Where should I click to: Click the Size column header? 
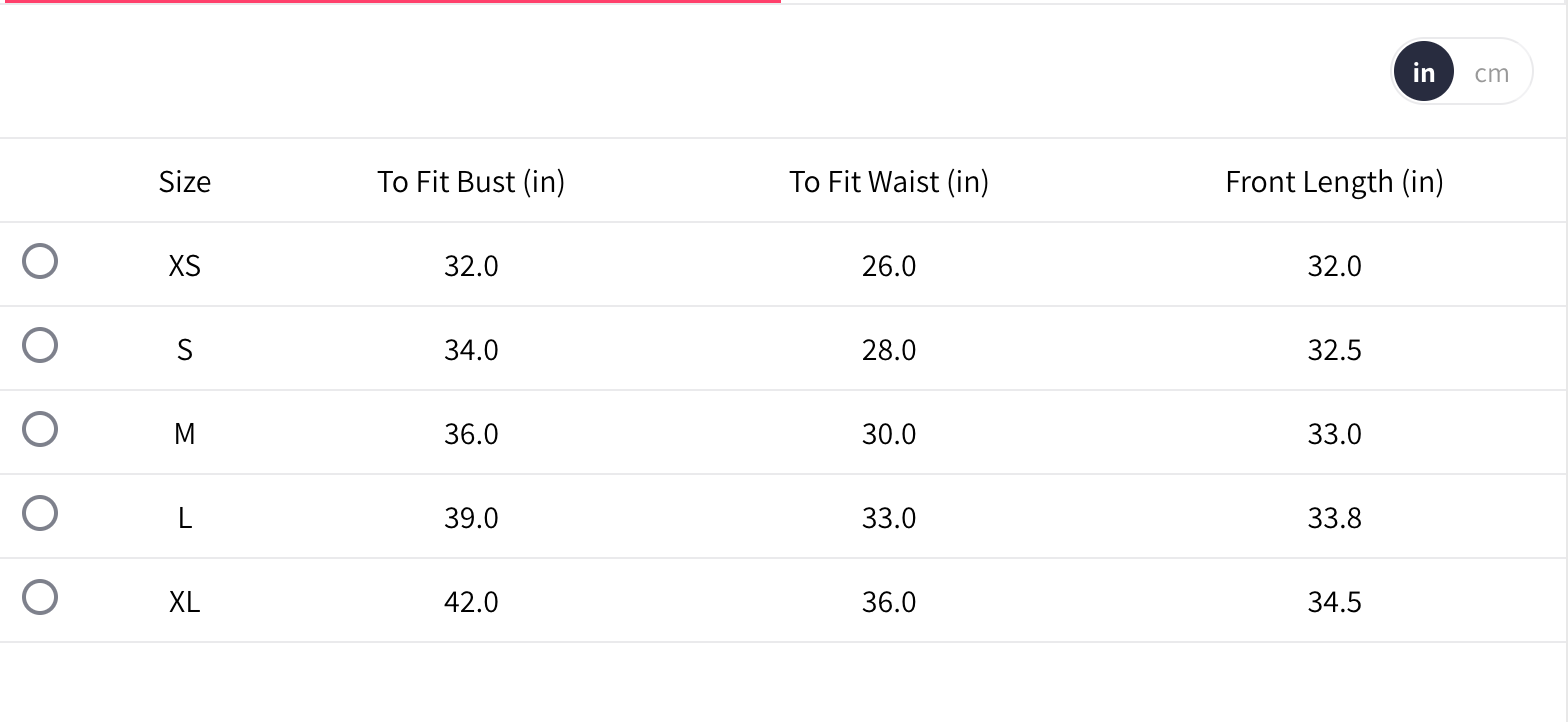coord(185,182)
